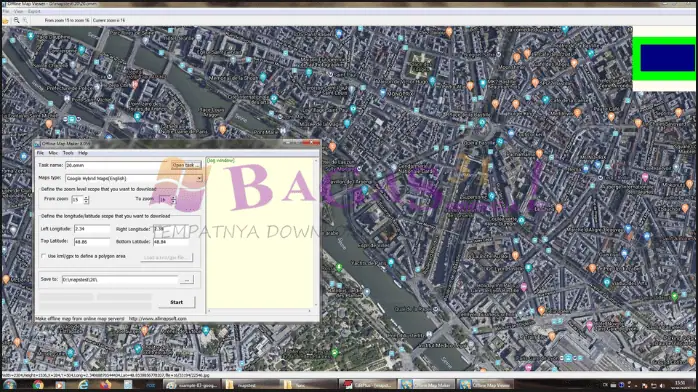Click the Open task button
This screenshot has height=392, width=698.
coord(186,165)
